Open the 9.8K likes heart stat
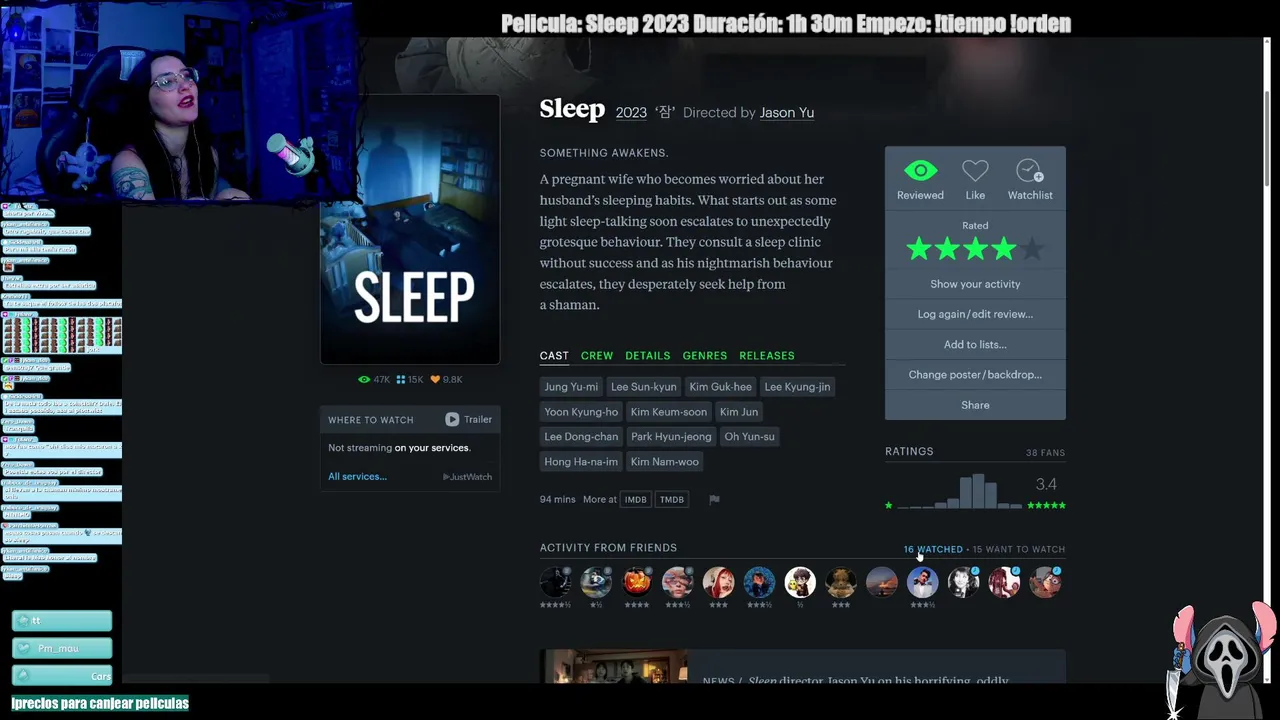Image resolution: width=1280 pixels, height=720 pixels. coord(446,380)
